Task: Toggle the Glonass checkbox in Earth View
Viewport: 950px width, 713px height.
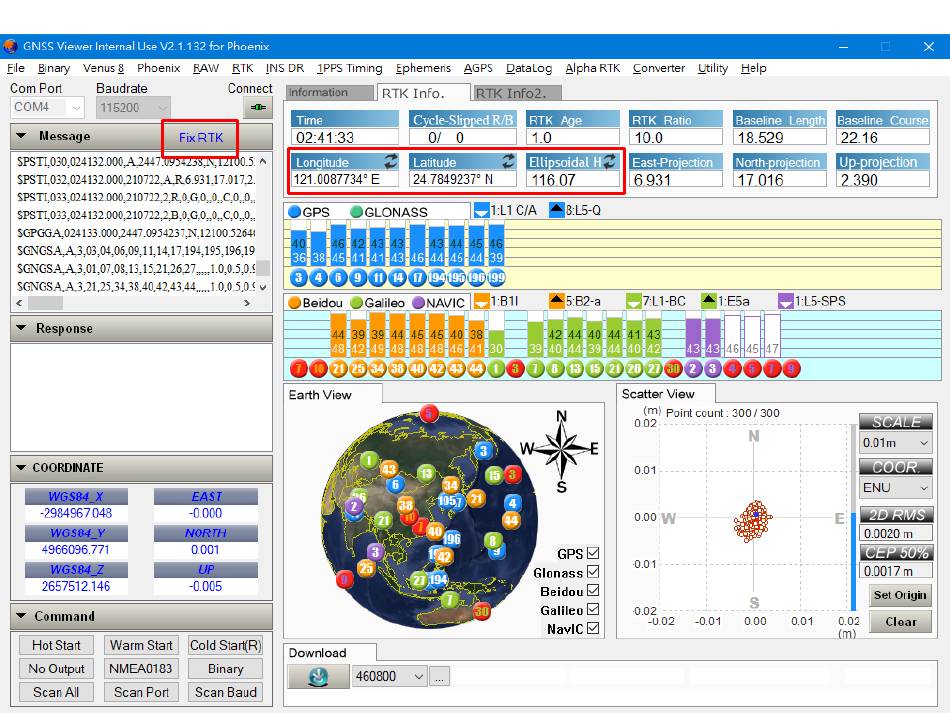Action: (x=593, y=572)
